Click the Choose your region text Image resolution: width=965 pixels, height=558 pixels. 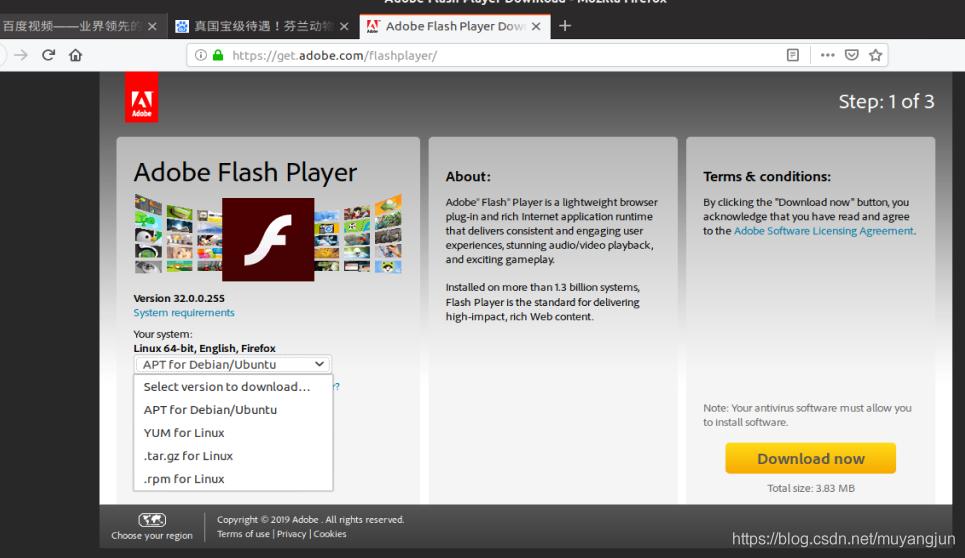(152, 536)
